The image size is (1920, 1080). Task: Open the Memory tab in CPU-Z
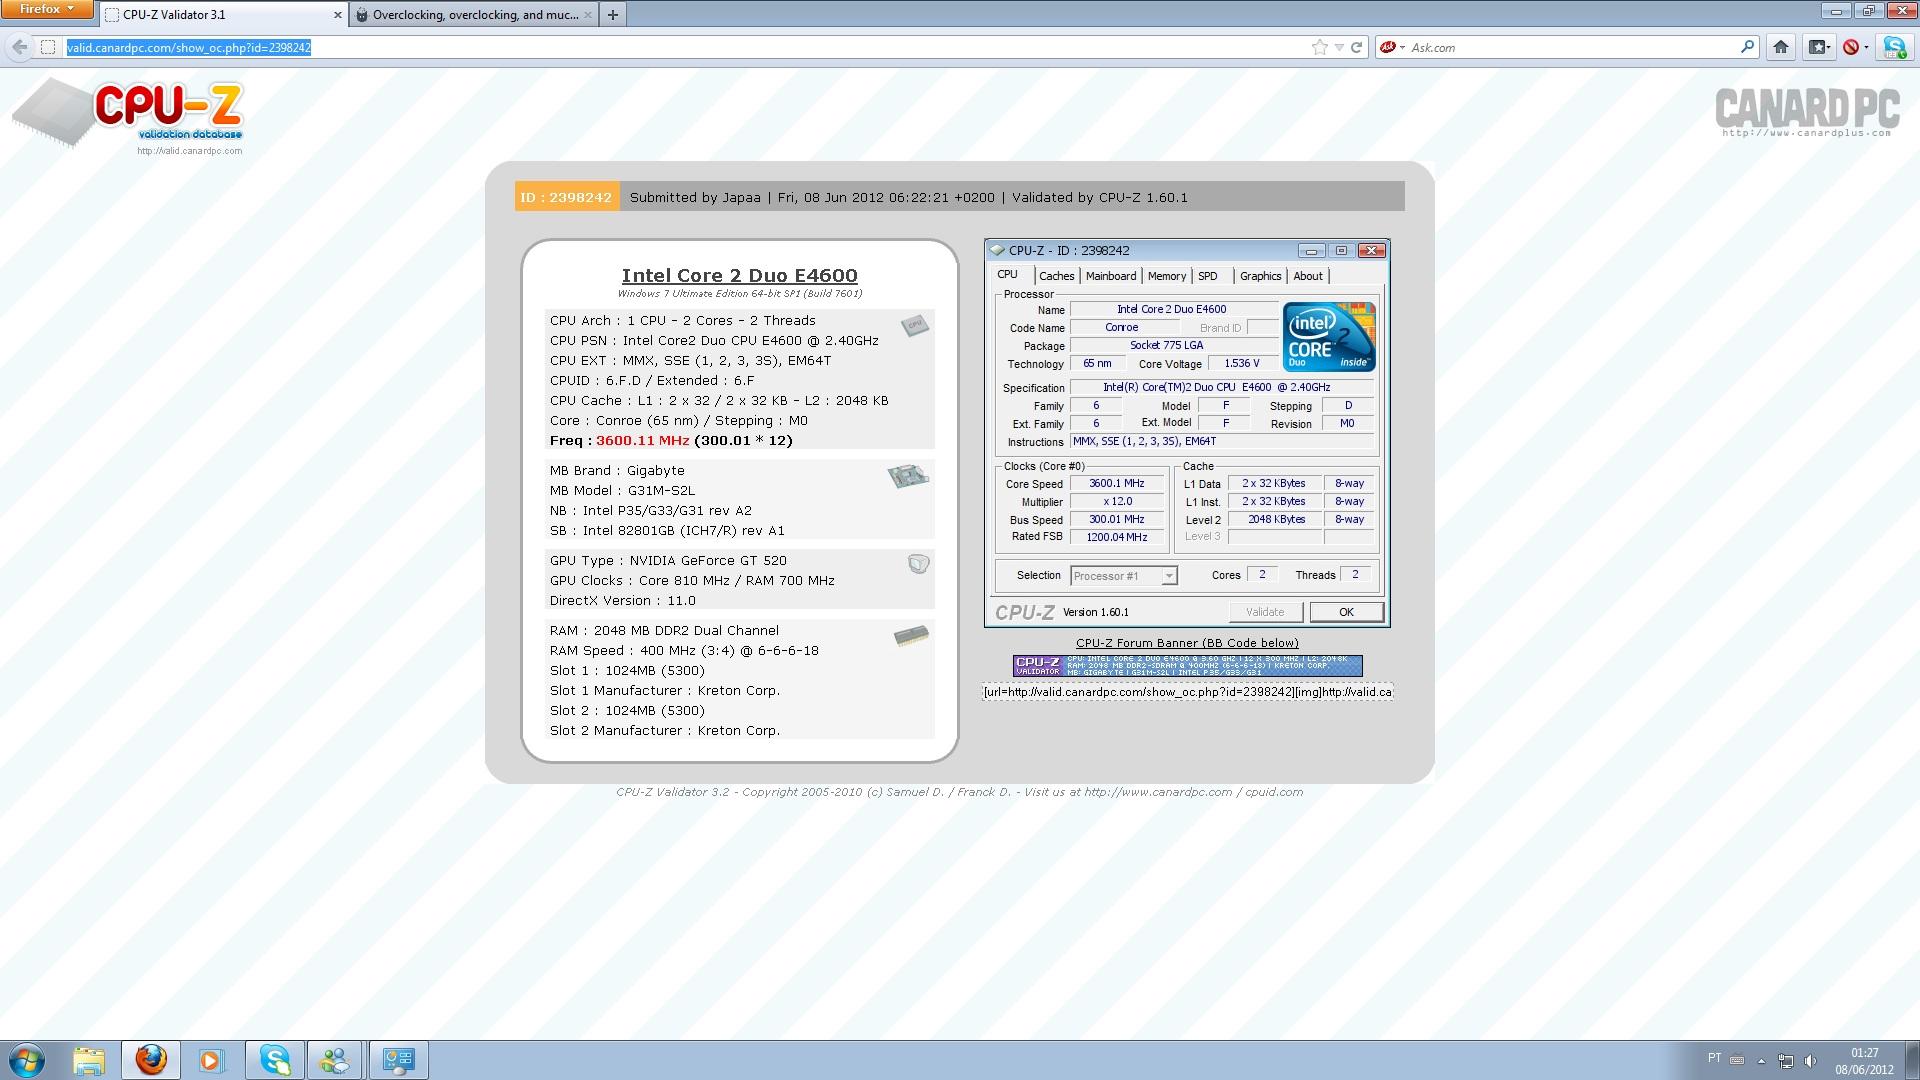pos(1167,276)
